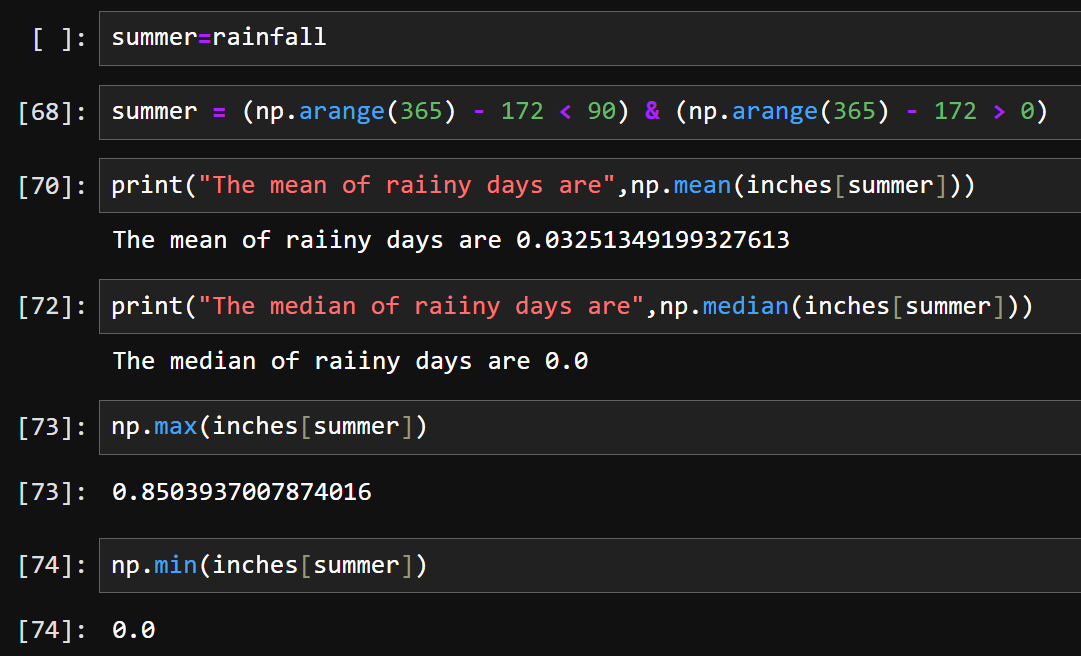Image resolution: width=1081 pixels, height=656 pixels.
Task: Click the output value 0.0 of cell 74
Action: (x=134, y=630)
